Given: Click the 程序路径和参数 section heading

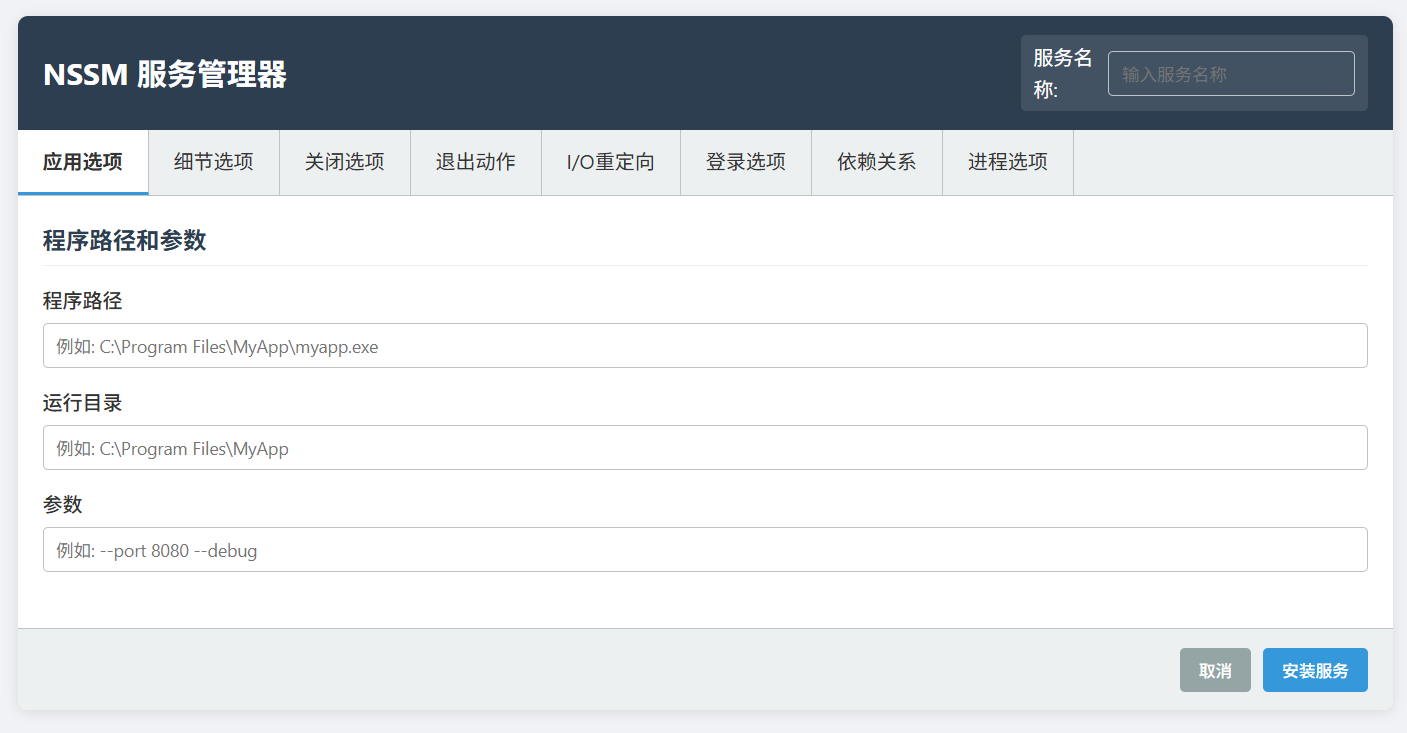Looking at the screenshot, I should [x=125, y=240].
